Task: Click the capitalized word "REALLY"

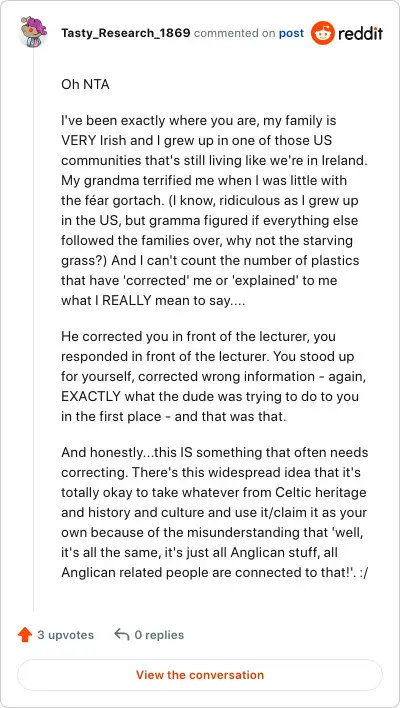Action: [127, 300]
